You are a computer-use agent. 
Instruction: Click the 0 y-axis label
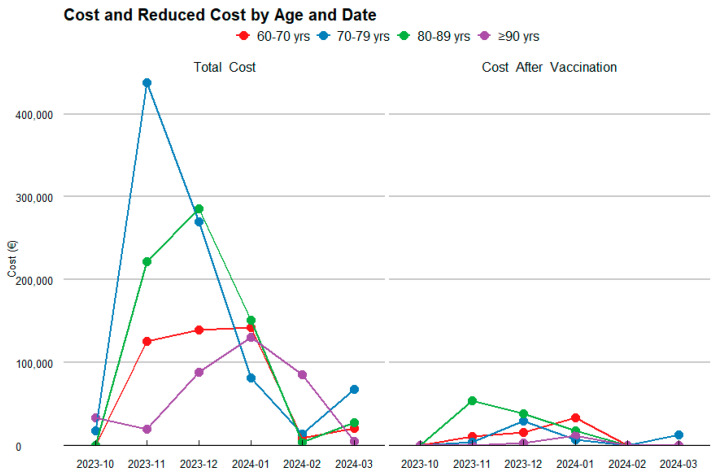(x=18, y=447)
